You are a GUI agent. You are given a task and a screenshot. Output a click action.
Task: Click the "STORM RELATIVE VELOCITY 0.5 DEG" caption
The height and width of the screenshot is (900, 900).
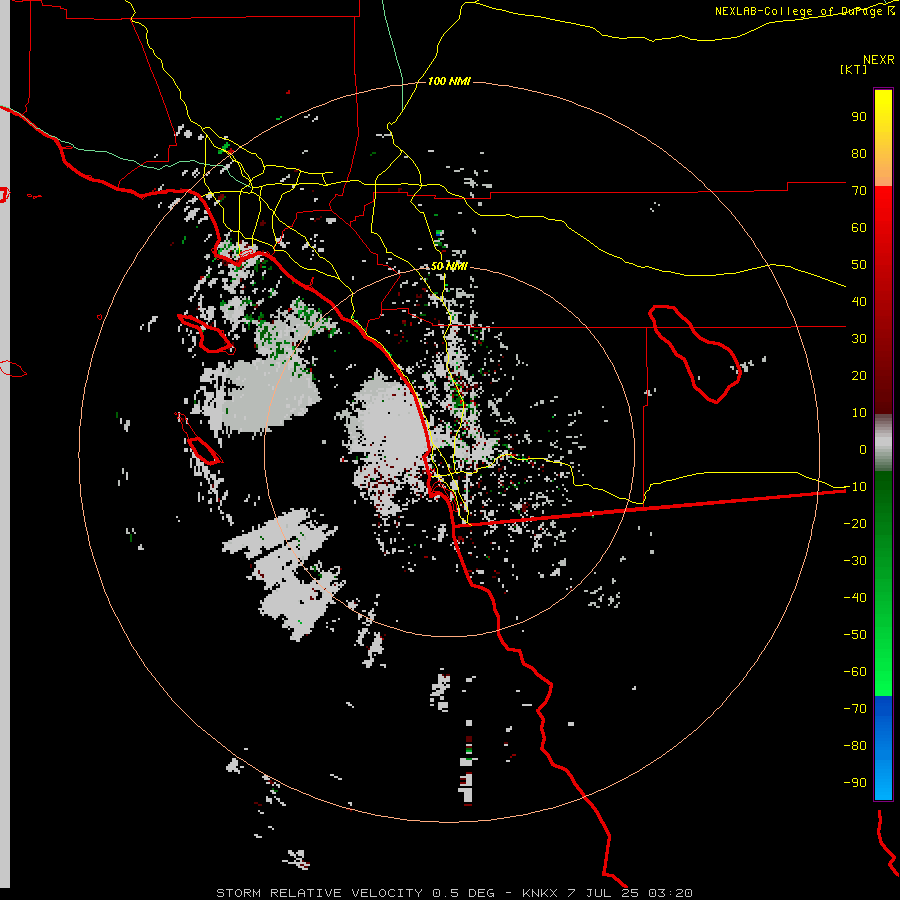tap(355, 893)
